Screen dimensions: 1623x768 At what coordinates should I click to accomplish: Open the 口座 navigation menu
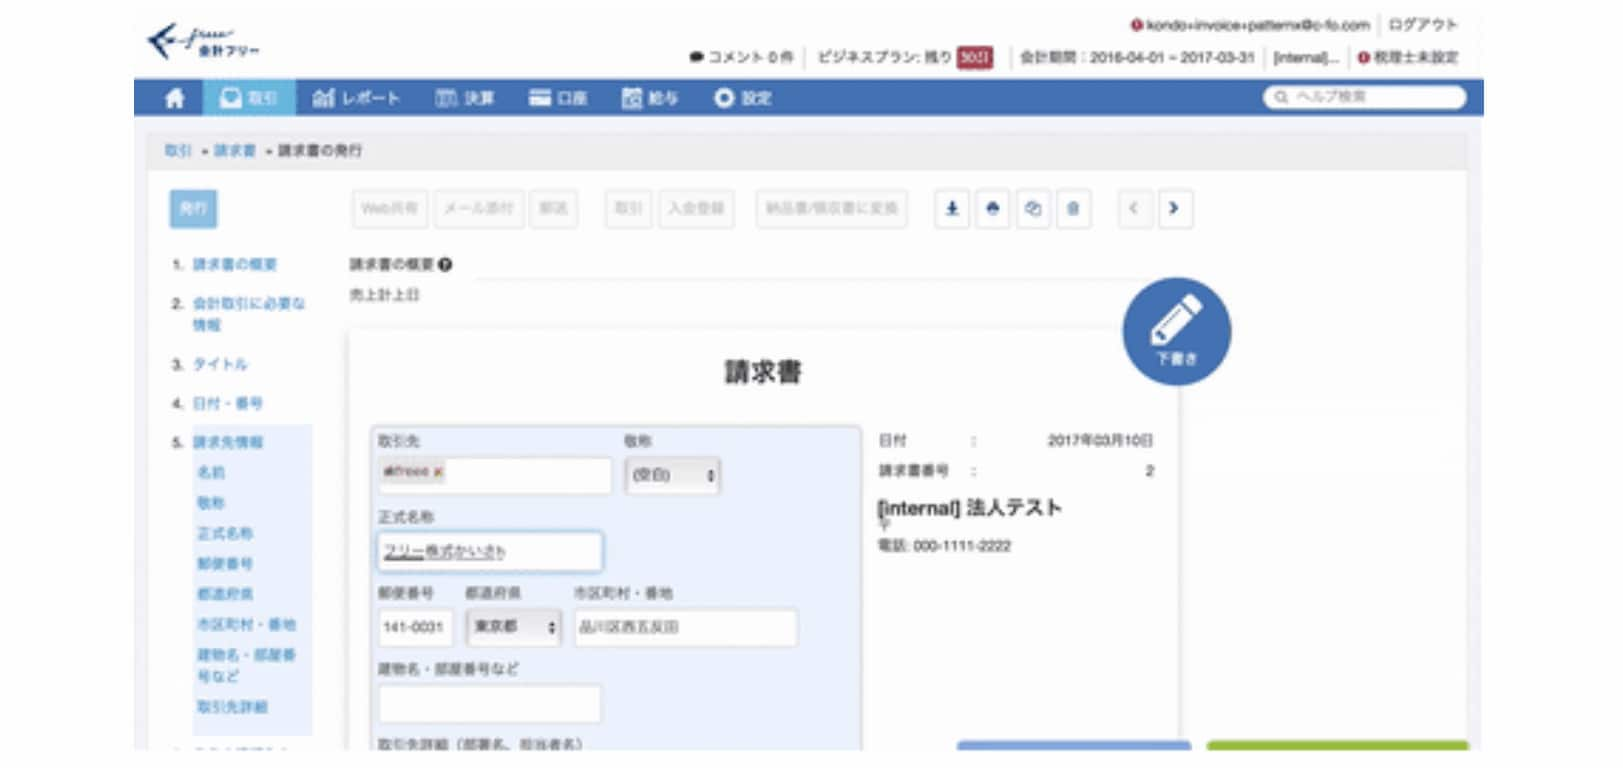pyautogui.click(x=558, y=98)
